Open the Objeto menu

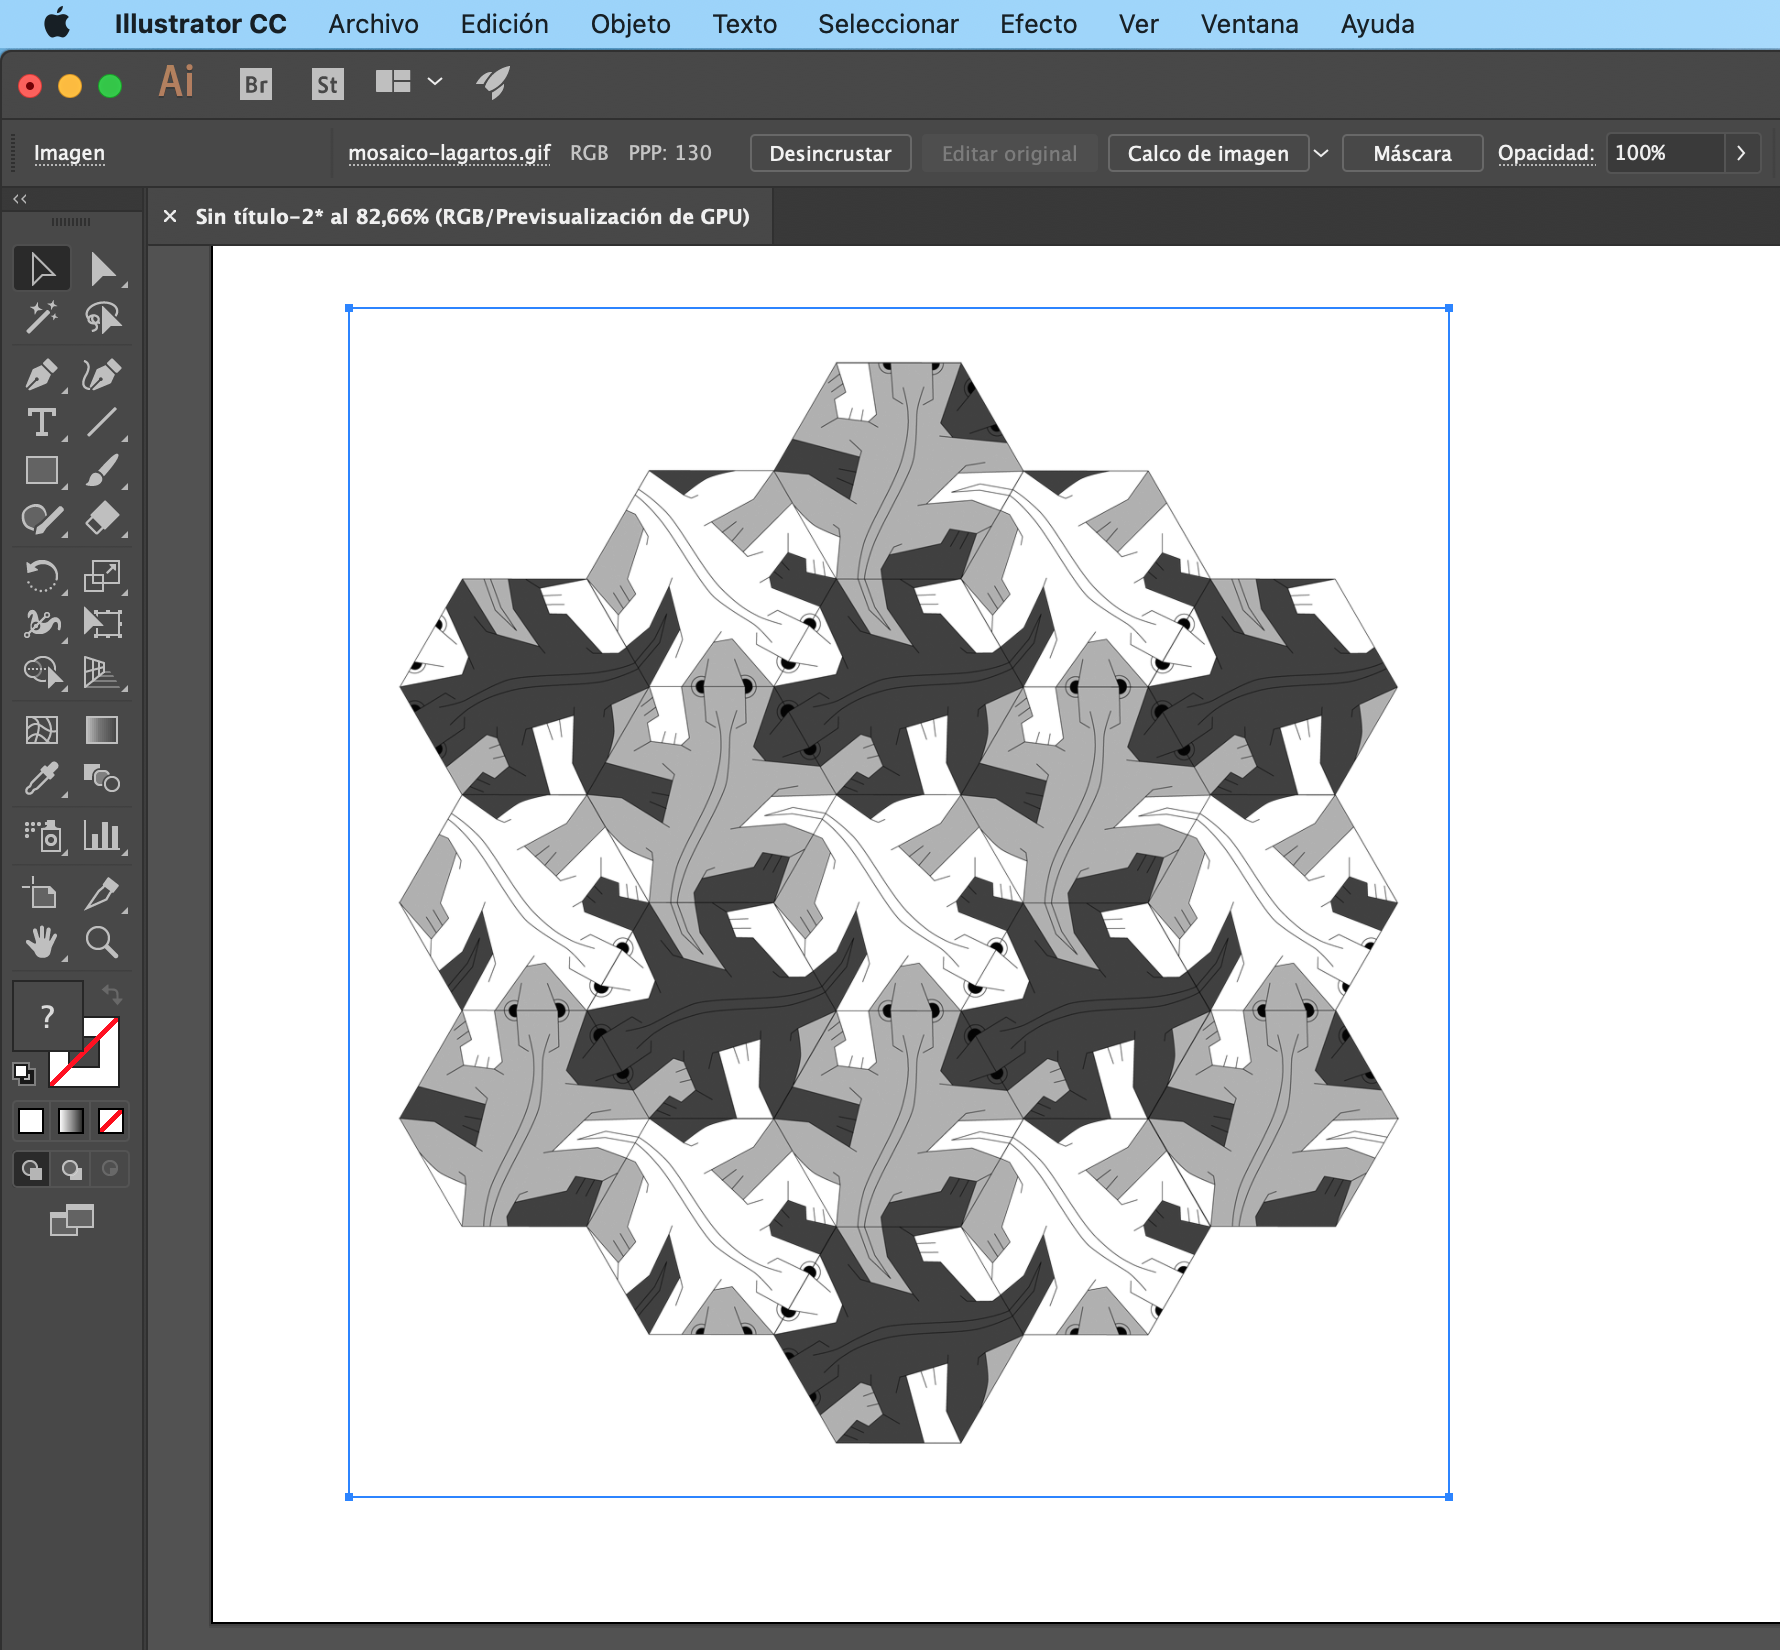[x=631, y=24]
